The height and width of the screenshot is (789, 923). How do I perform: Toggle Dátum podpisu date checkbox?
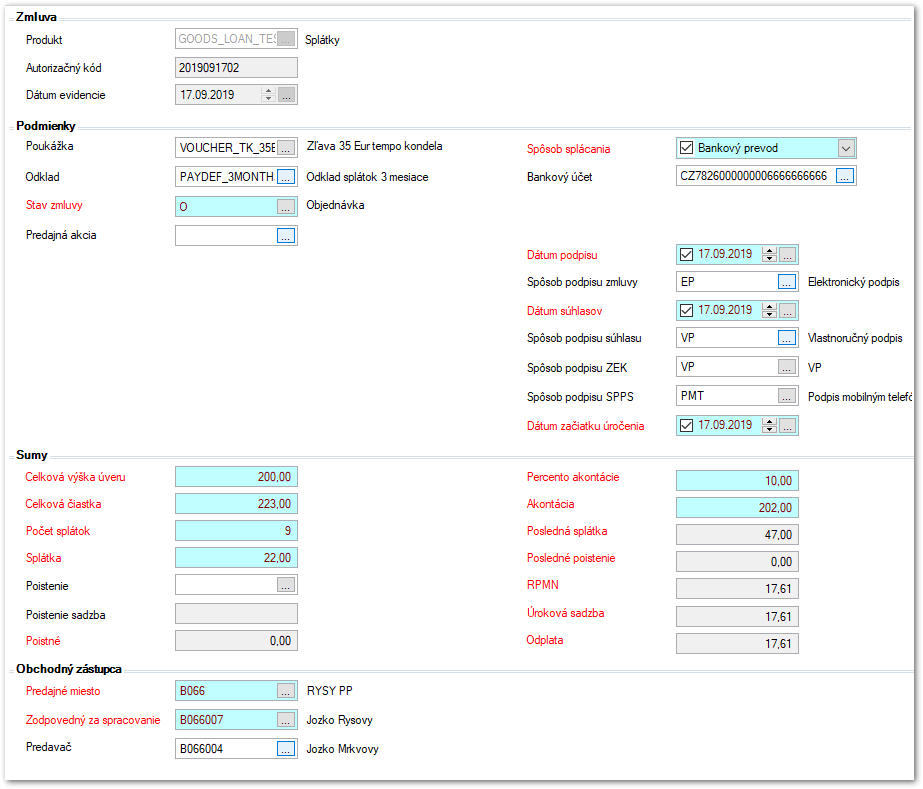coord(686,254)
